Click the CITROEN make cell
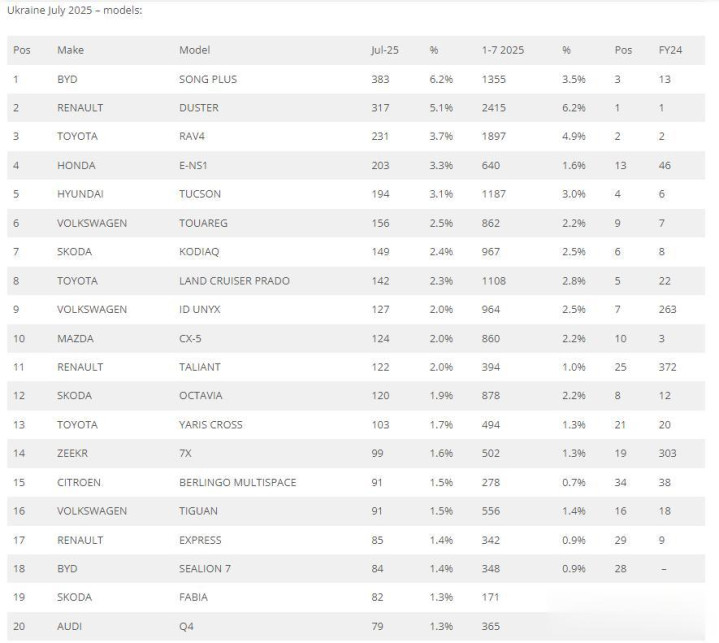The height and width of the screenshot is (643, 719). (x=79, y=482)
